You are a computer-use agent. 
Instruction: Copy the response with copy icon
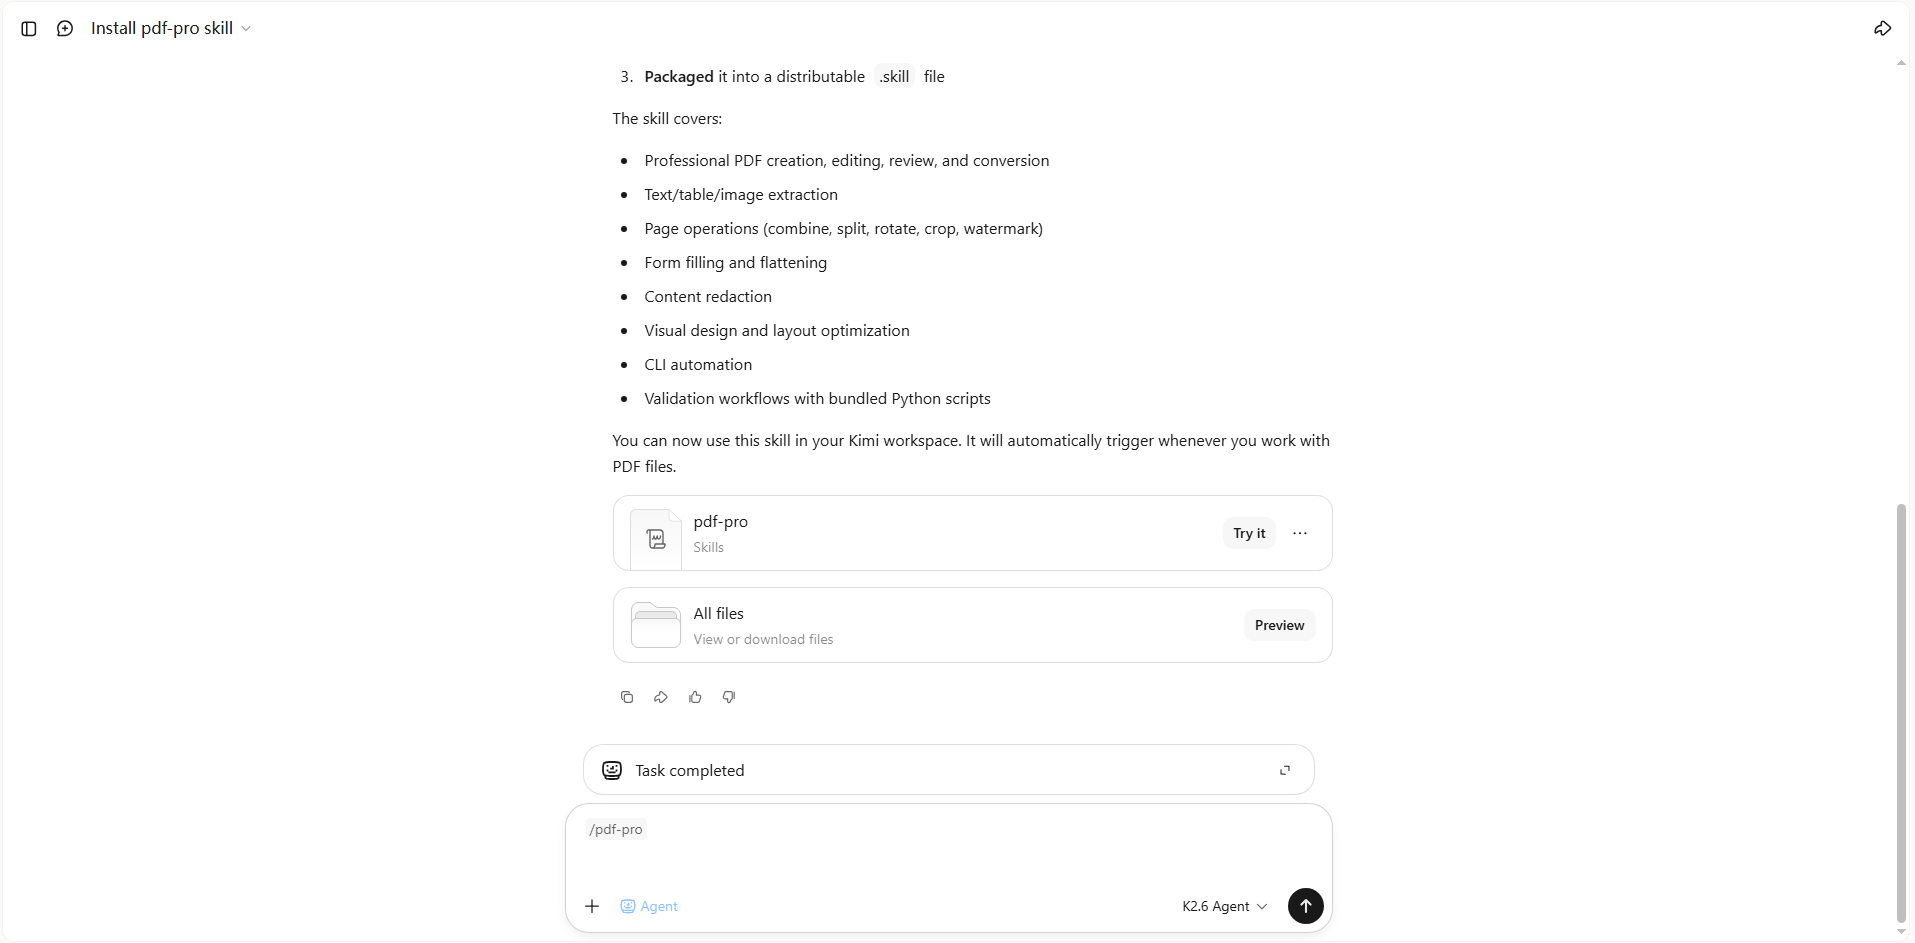[x=627, y=697]
